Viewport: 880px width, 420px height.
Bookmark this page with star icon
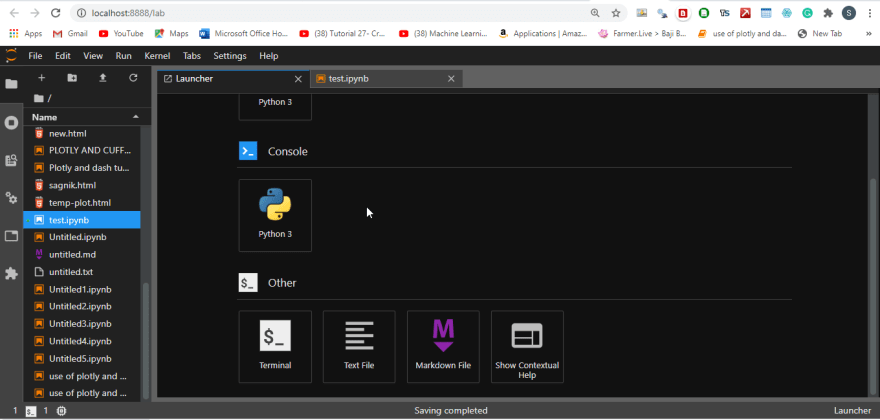pyautogui.click(x=616, y=13)
